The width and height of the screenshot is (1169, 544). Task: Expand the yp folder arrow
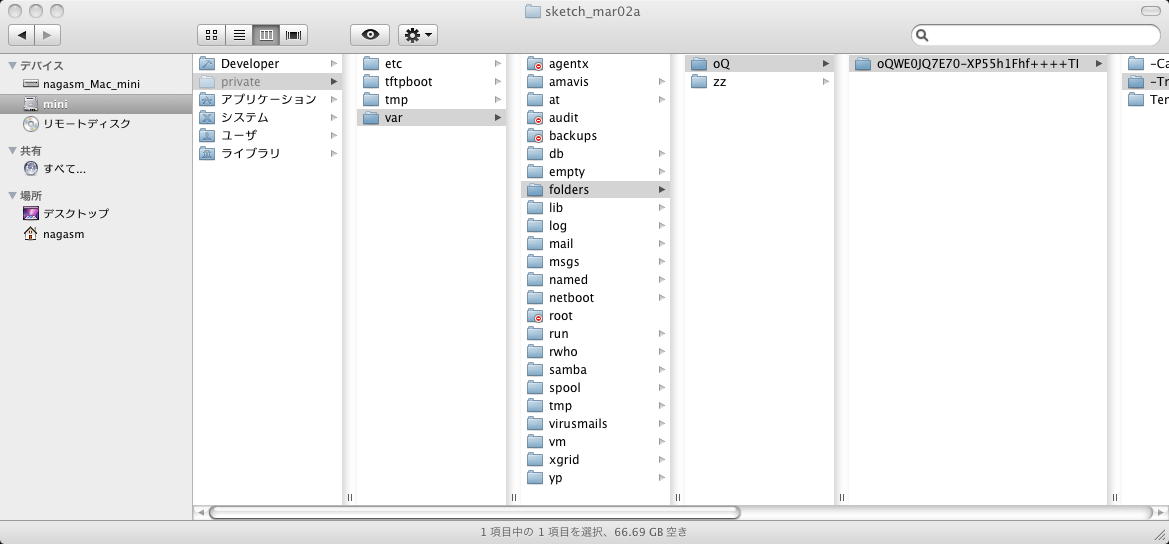pyautogui.click(x=661, y=478)
